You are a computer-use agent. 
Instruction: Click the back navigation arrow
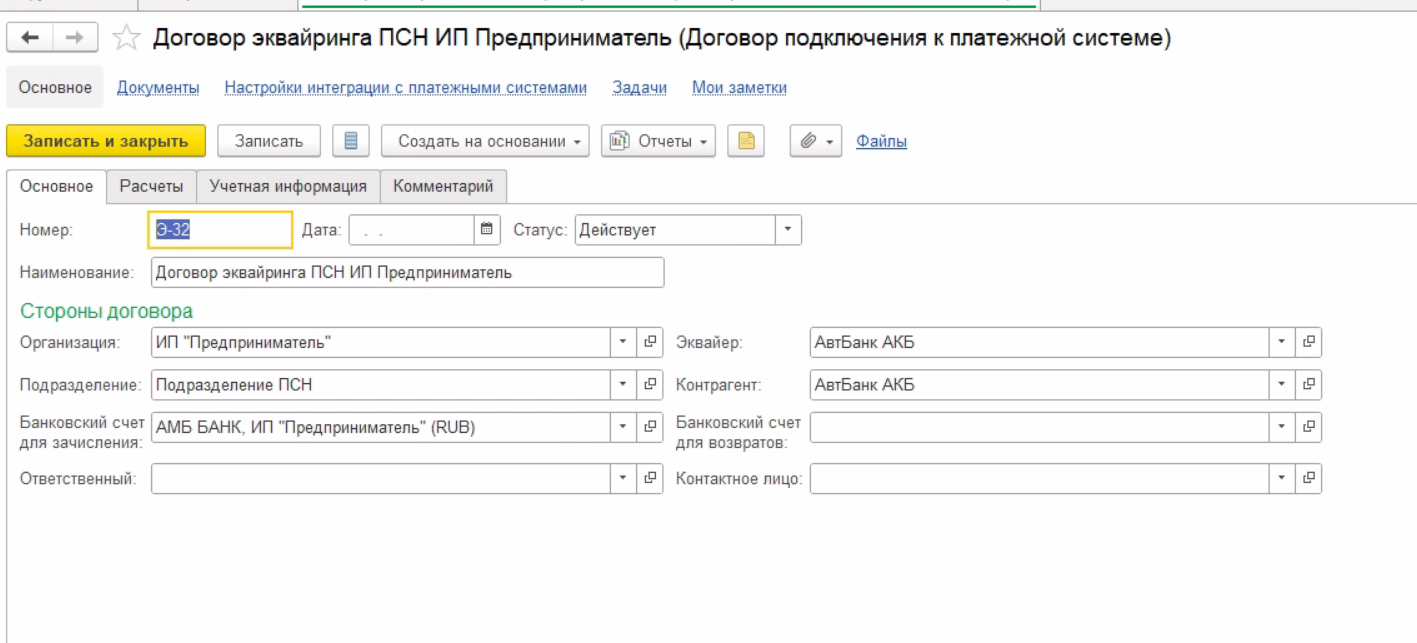[31, 38]
